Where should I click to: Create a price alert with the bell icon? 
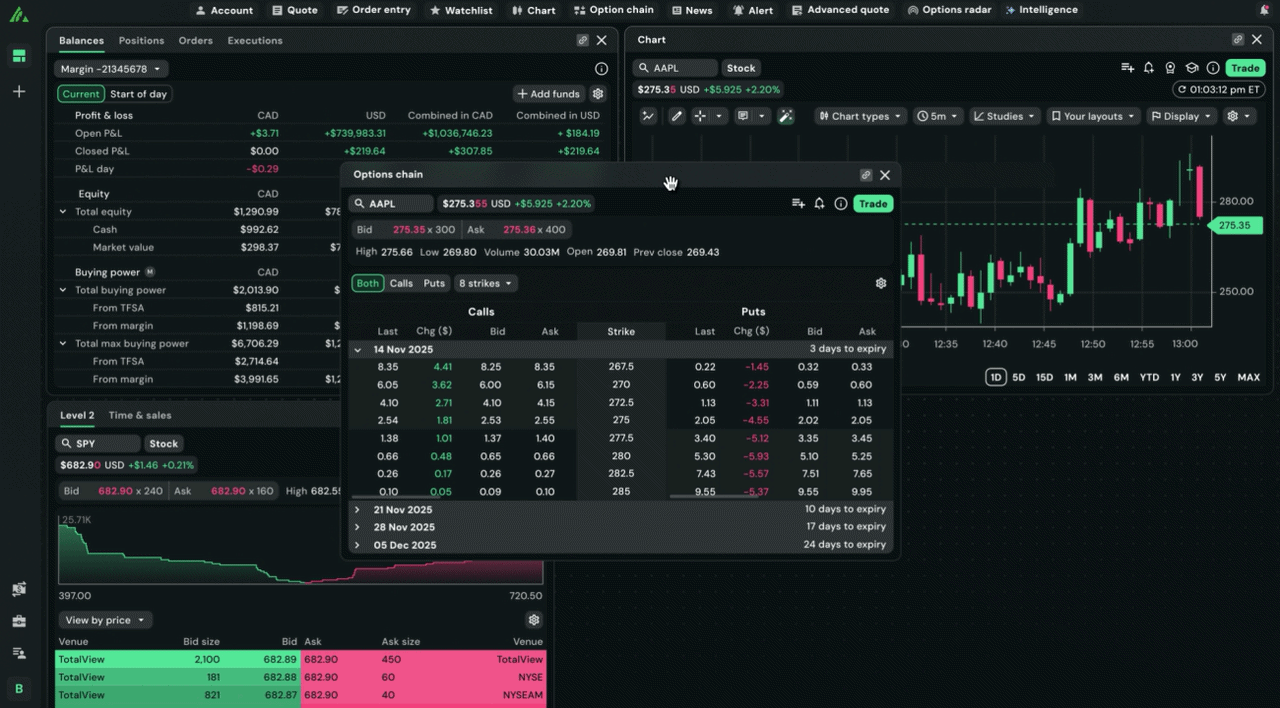pyautogui.click(x=818, y=203)
